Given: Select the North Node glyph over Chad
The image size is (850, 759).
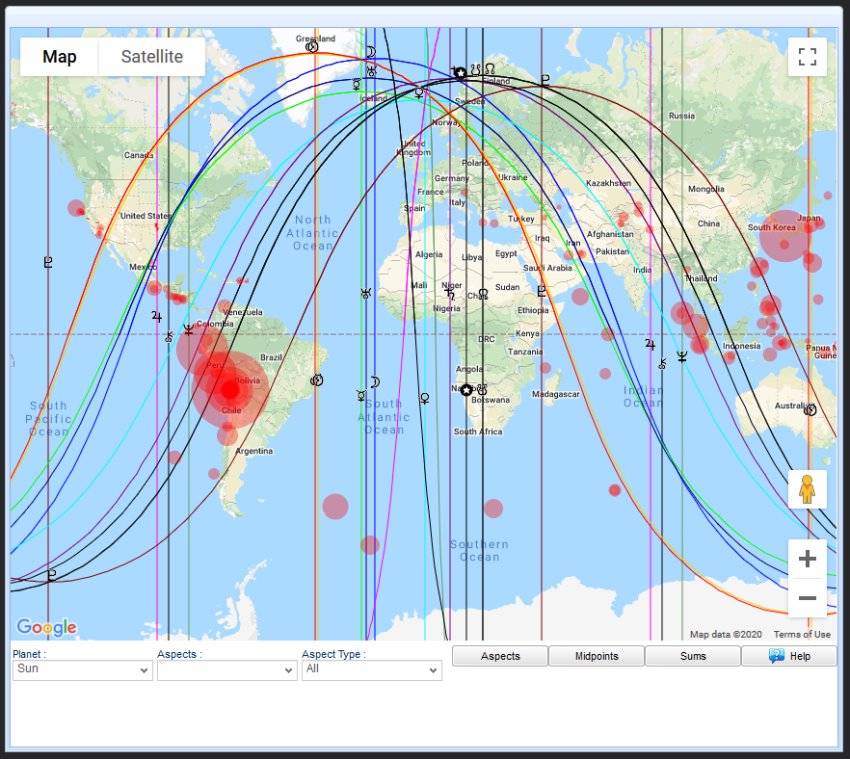Looking at the screenshot, I should point(483,293).
